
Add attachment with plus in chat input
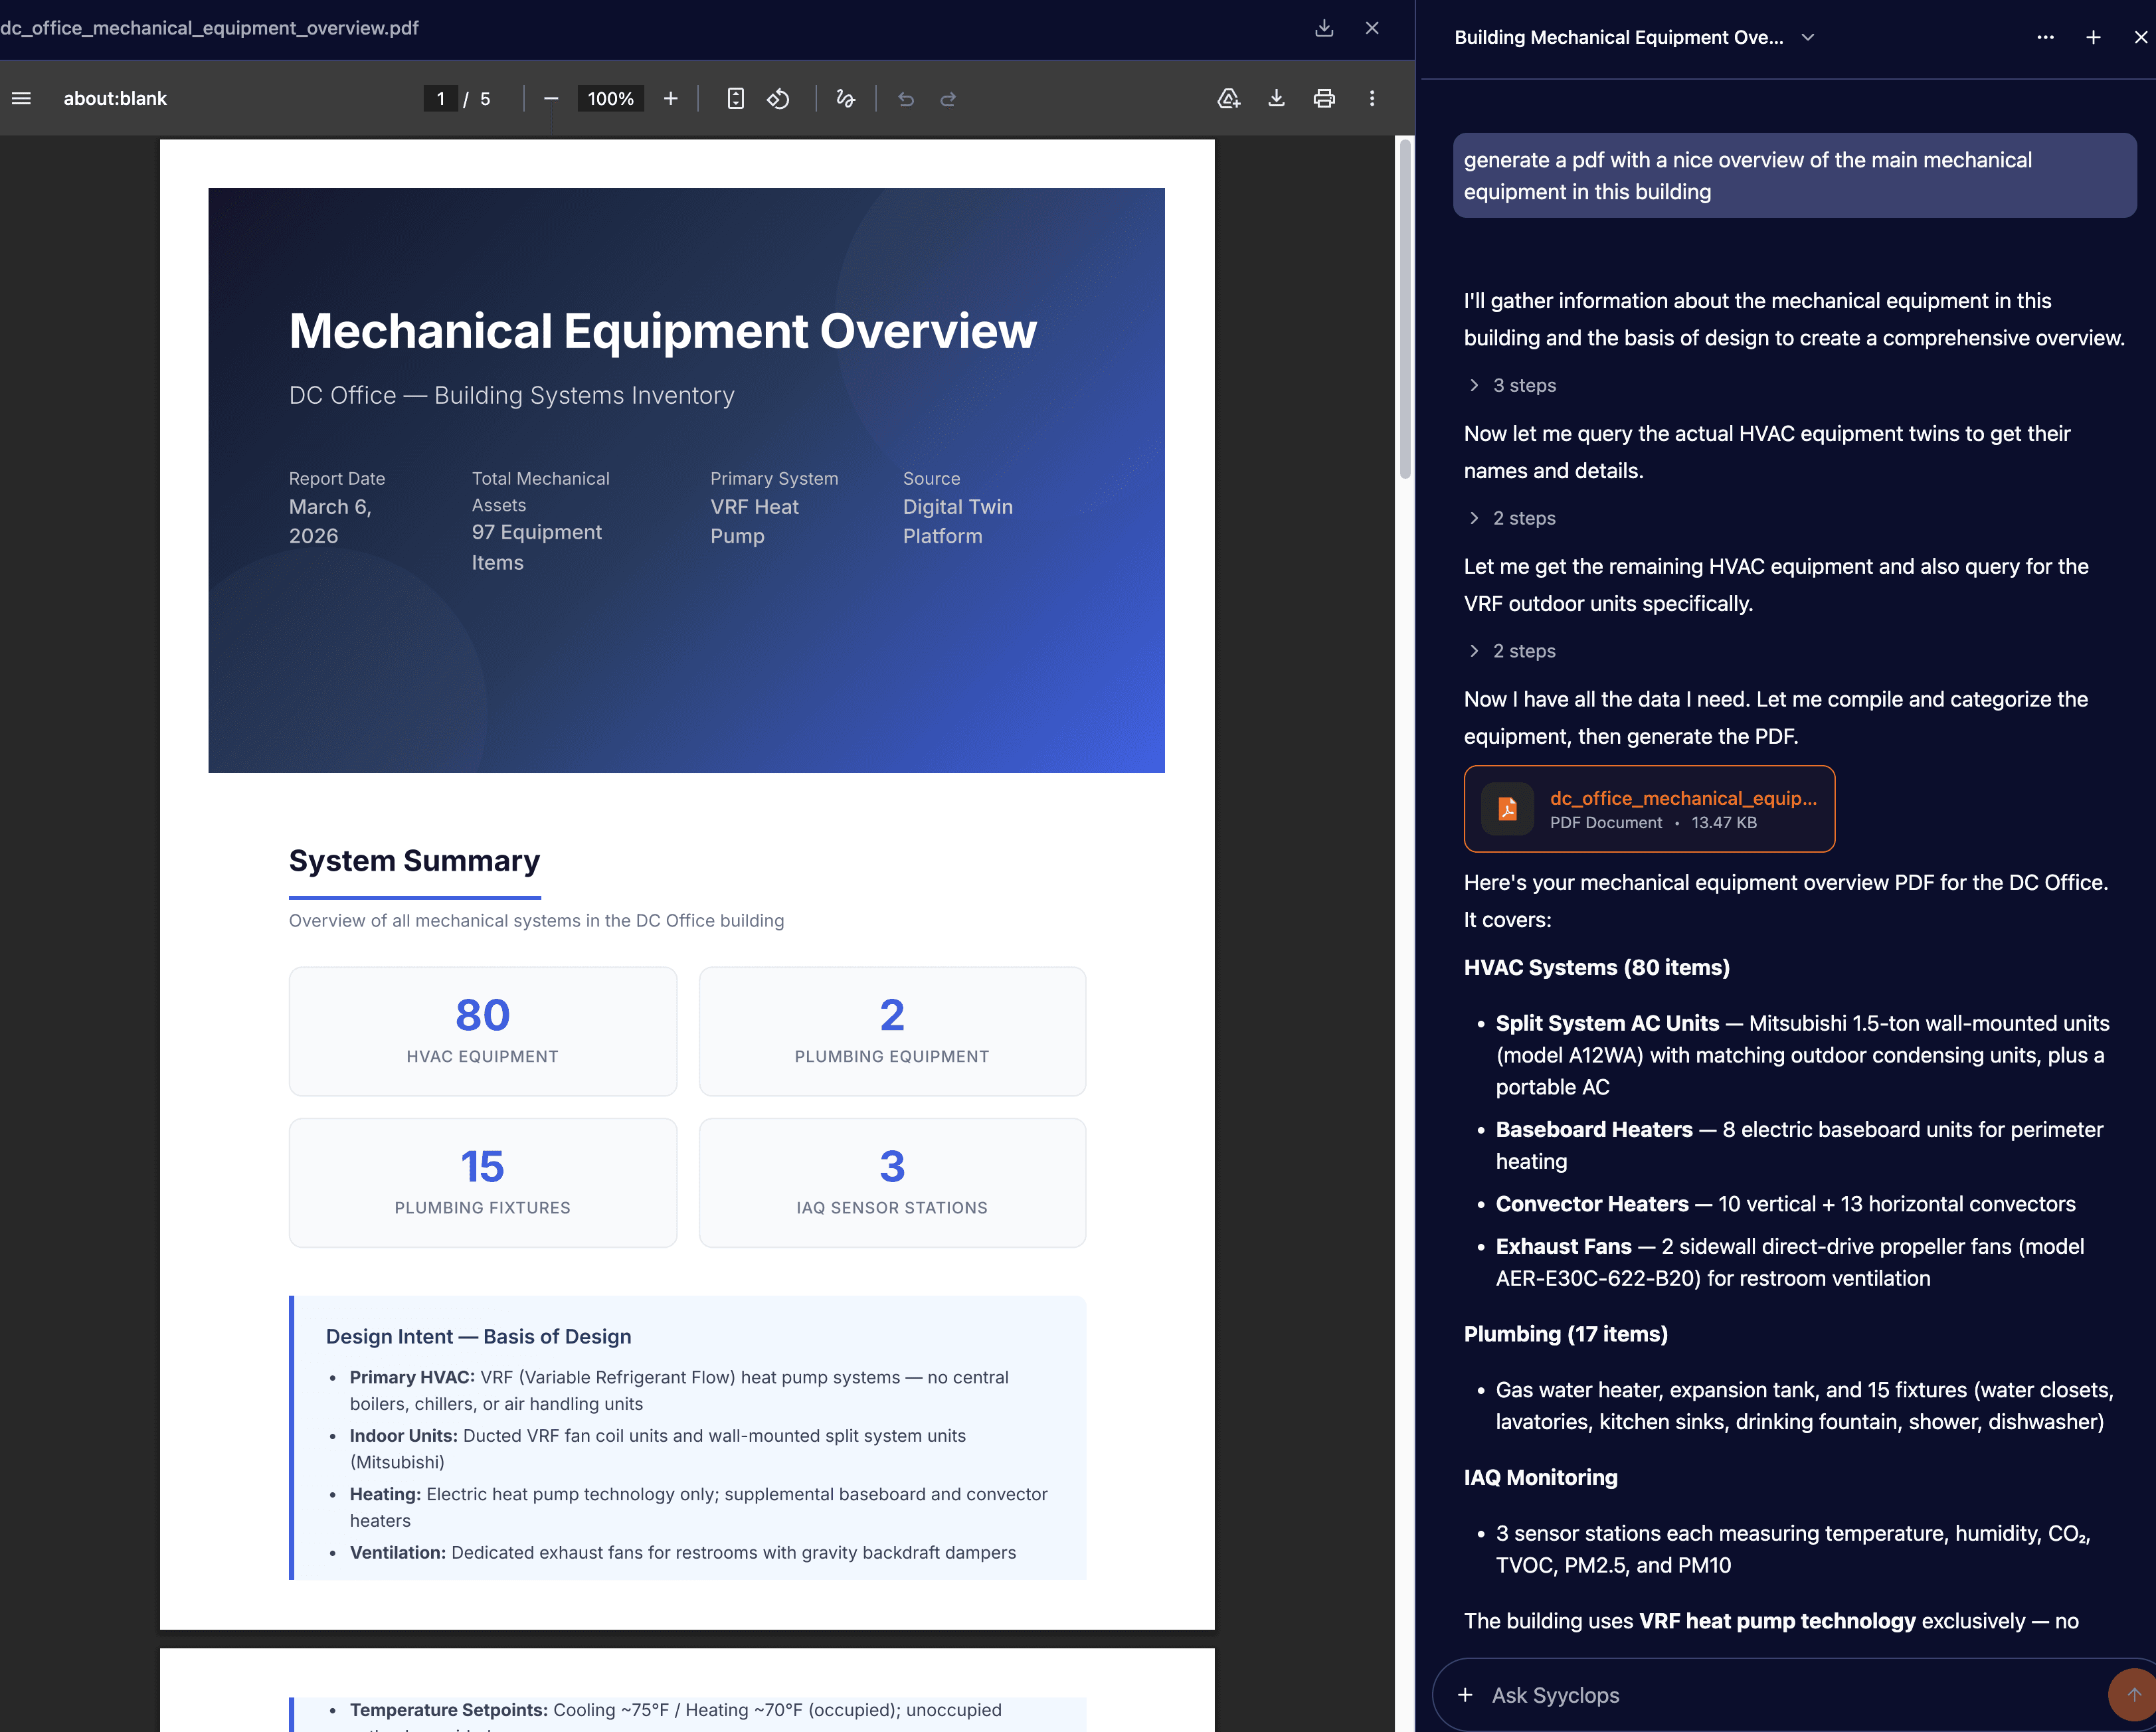click(x=1465, y=1695)
